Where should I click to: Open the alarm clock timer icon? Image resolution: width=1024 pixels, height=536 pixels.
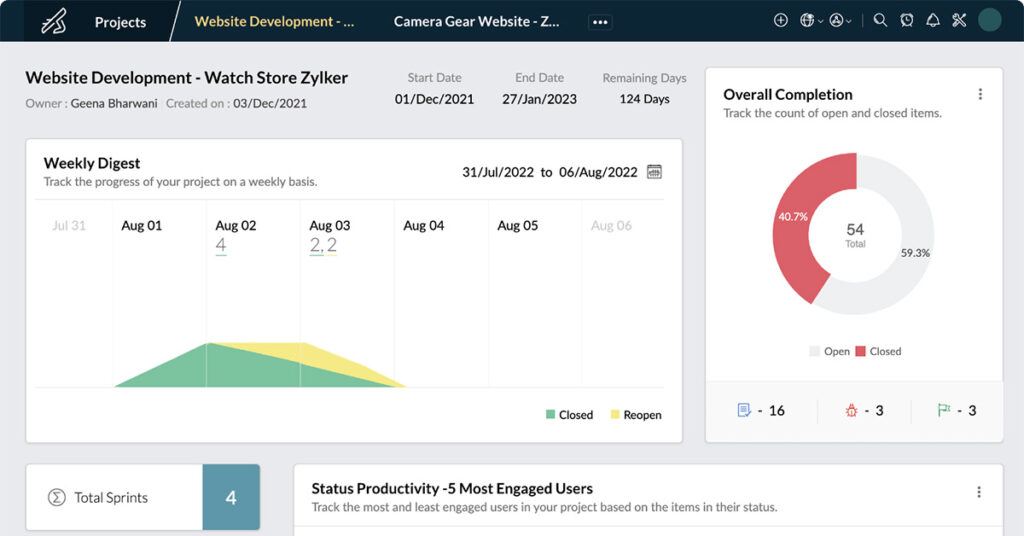click(x=906, y=21)
